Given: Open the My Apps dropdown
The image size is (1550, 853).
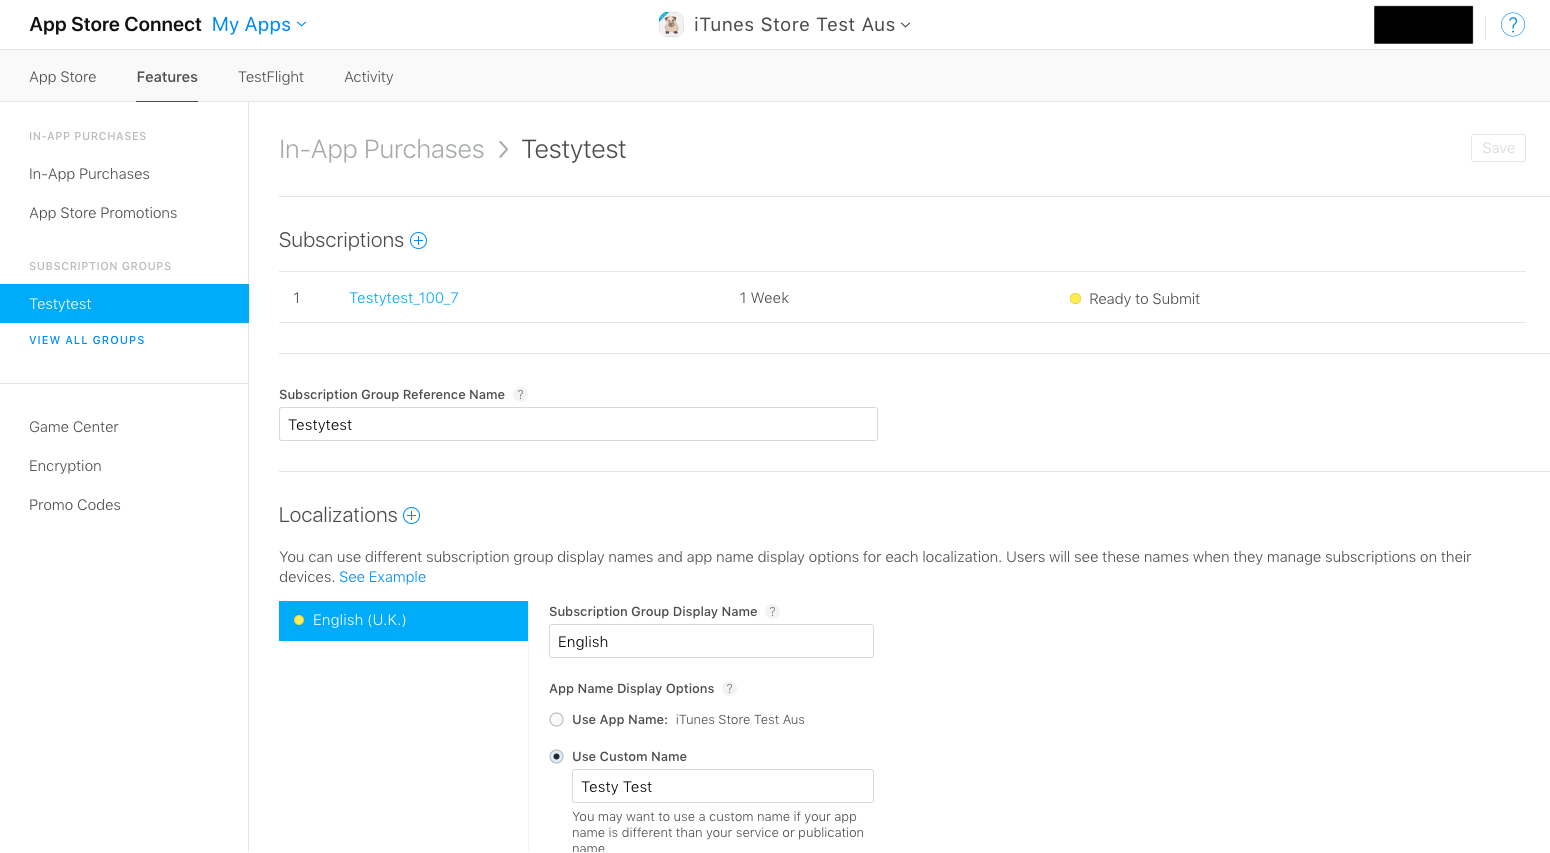Looking at the screenshot, I should click(259, 25).
